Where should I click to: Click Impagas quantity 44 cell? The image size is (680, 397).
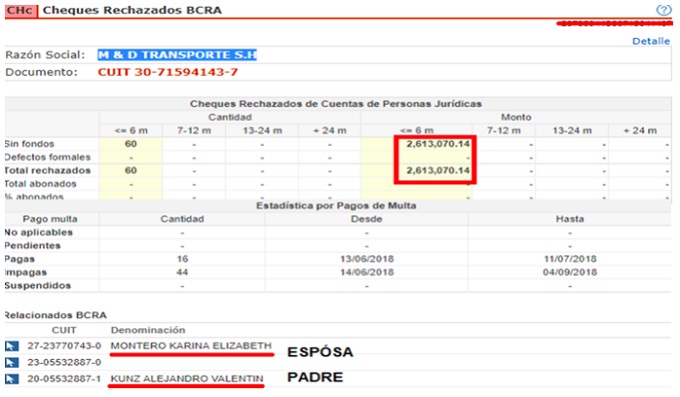182,272
